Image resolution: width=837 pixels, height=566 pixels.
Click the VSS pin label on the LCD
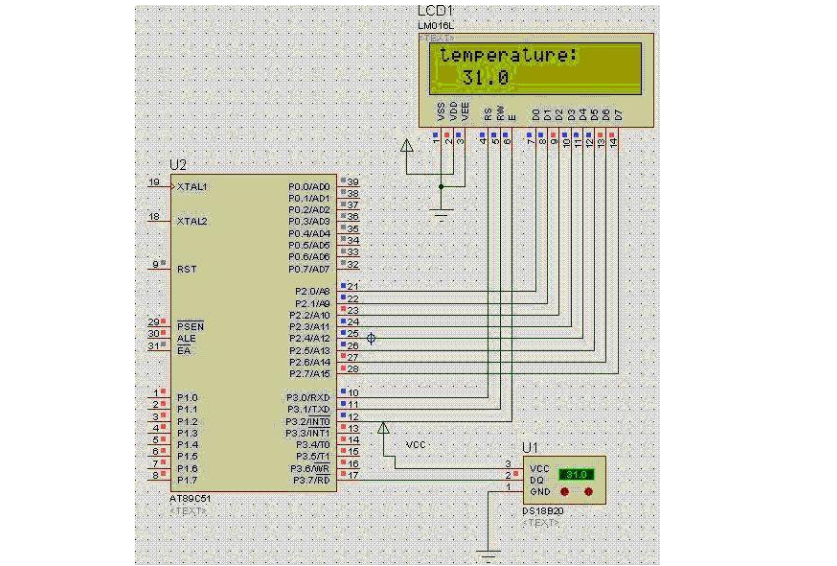tap(441, 112)
